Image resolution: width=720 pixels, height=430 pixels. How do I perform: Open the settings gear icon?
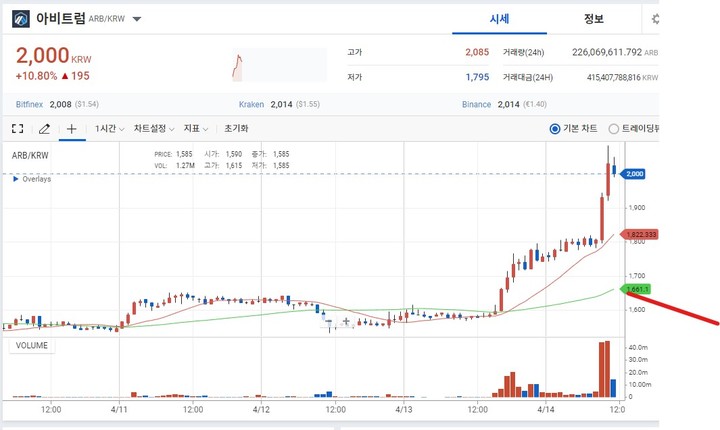pyautogui.click(x=655, y=19)
